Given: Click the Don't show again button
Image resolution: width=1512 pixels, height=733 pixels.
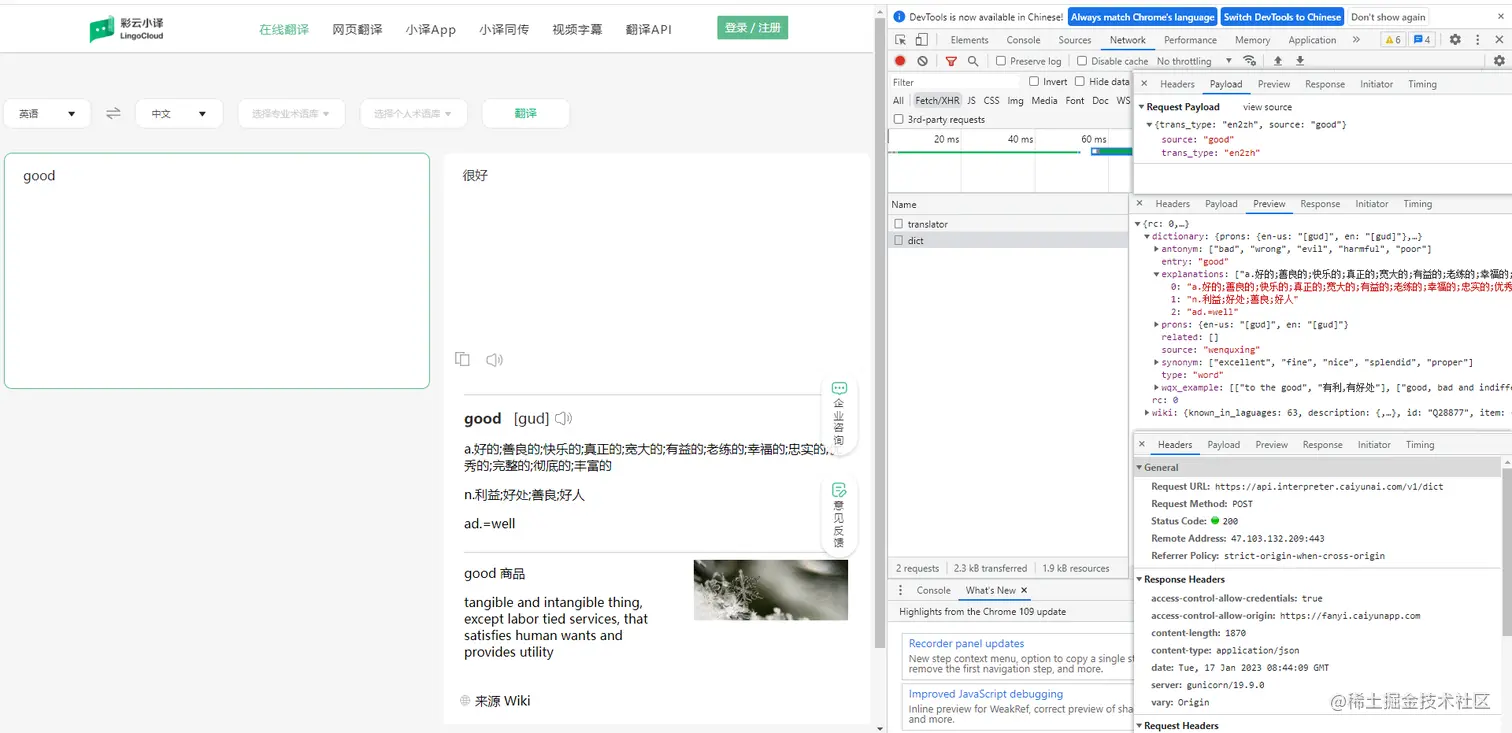Looking at the screenshot, I should coord(1388,17).
